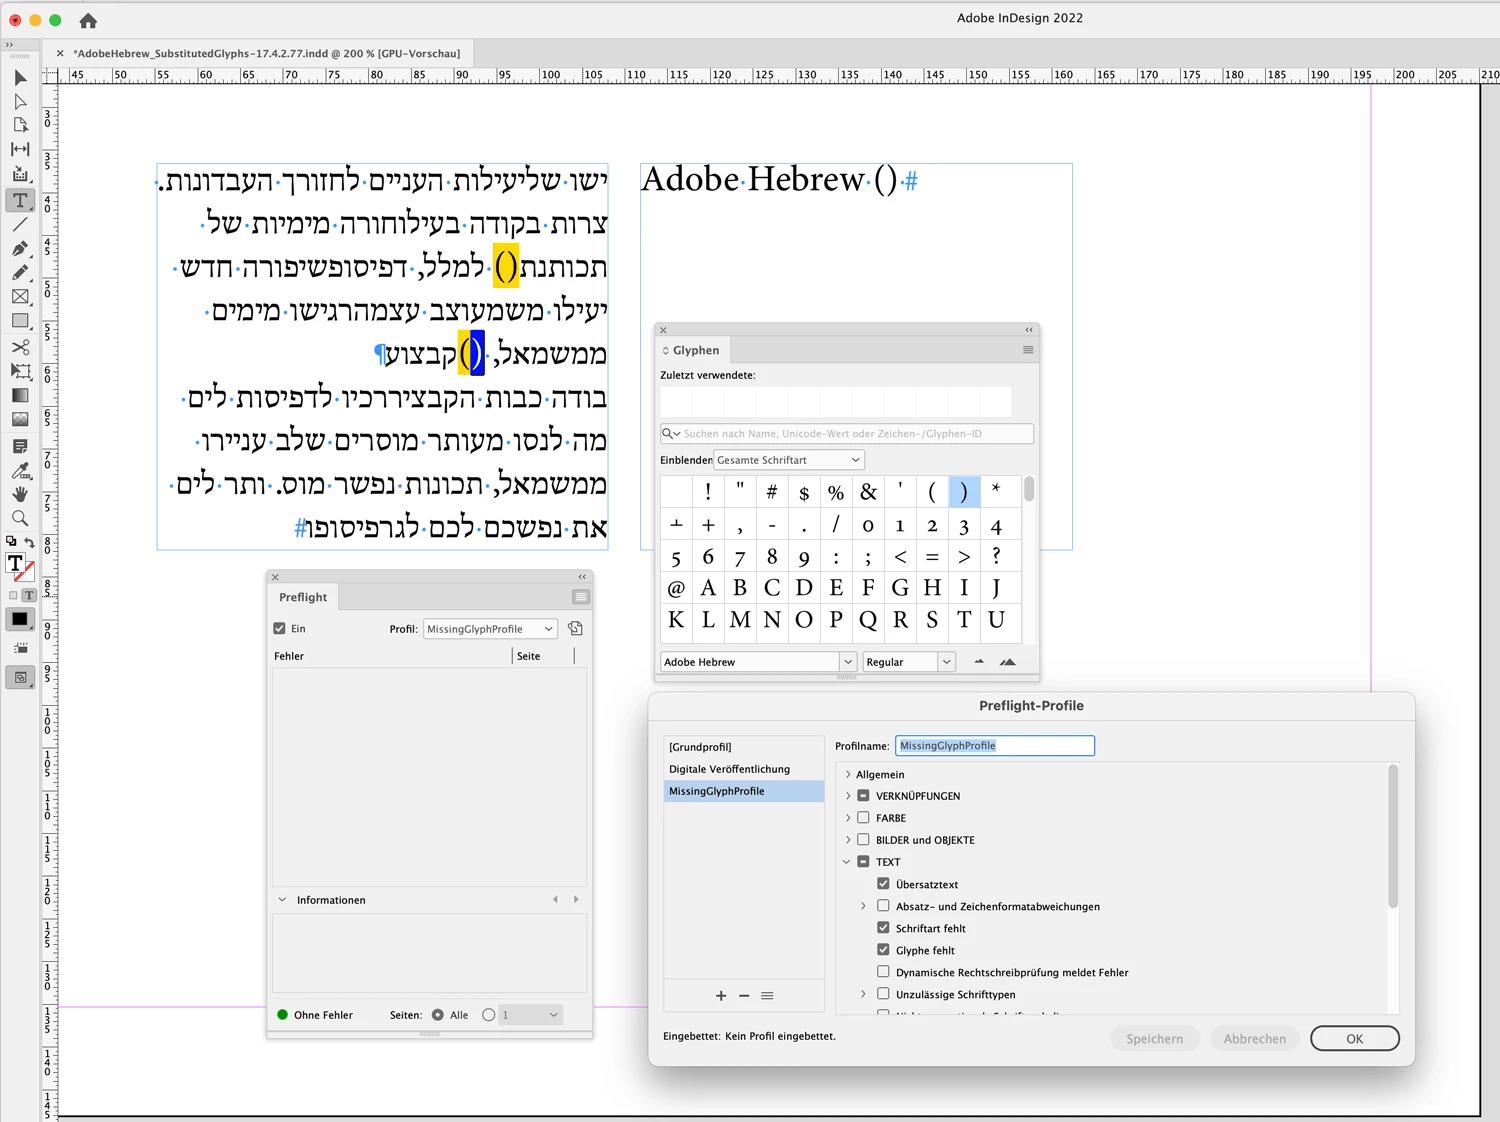This screenshot has width=1500, height=1122.
Task: Select the Gradient Feather tool
Action: [x=20, y=419]
